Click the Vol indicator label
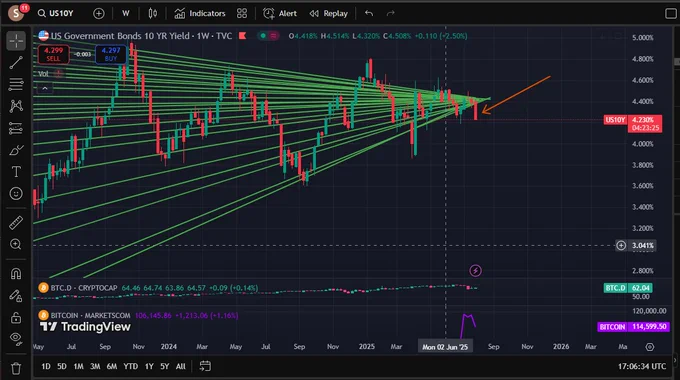Image resolution: width=680 pixels, height=380 pixels. pos(43,74)
